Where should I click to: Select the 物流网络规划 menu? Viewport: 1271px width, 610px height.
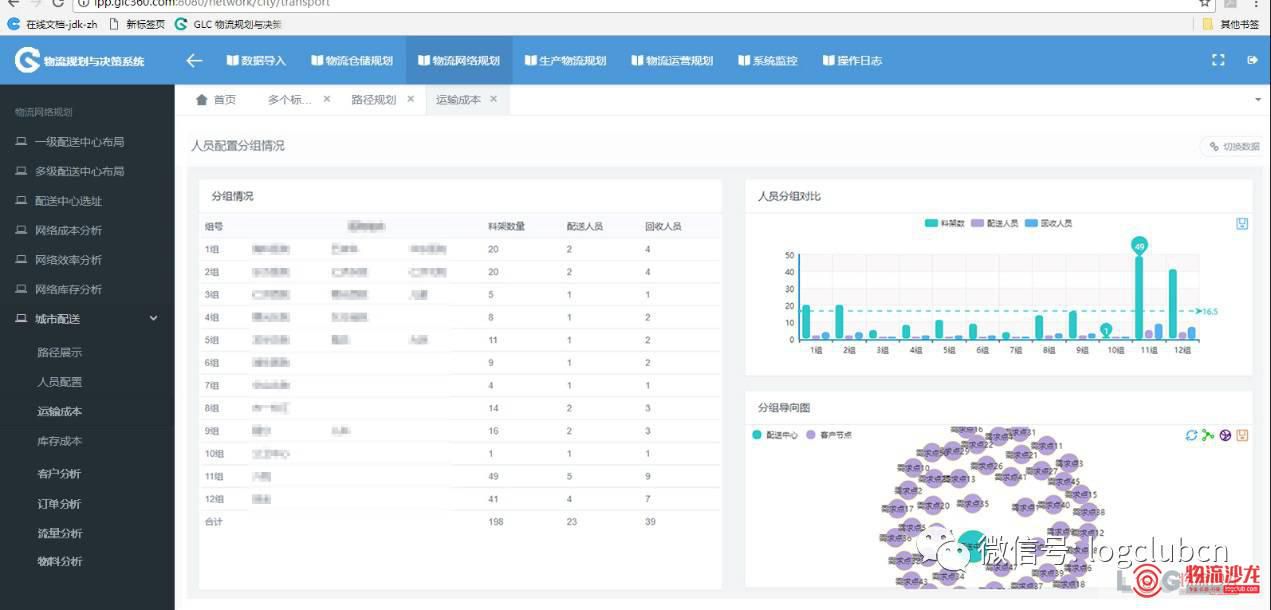pyautogui.click(x=459, y=61)
